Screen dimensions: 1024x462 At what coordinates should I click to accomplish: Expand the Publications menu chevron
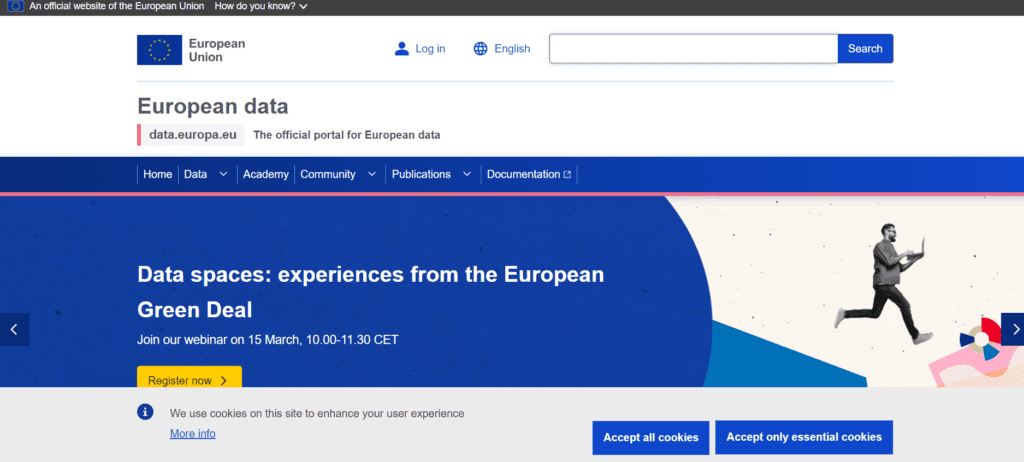467,174
